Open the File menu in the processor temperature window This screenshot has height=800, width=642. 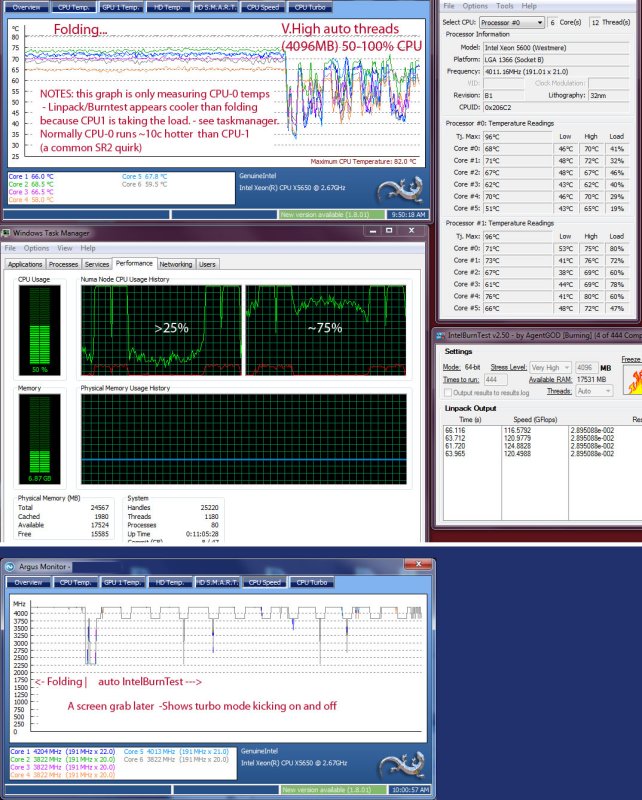click(449, 6)
